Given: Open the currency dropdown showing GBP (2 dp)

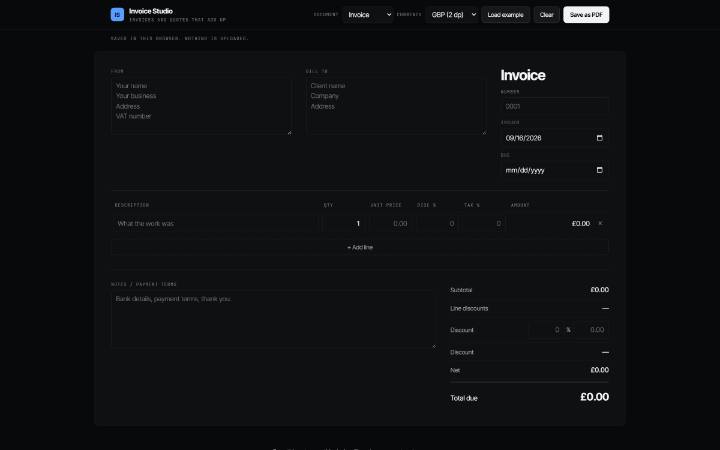Looking at the screenshot, I should [452, 15].
